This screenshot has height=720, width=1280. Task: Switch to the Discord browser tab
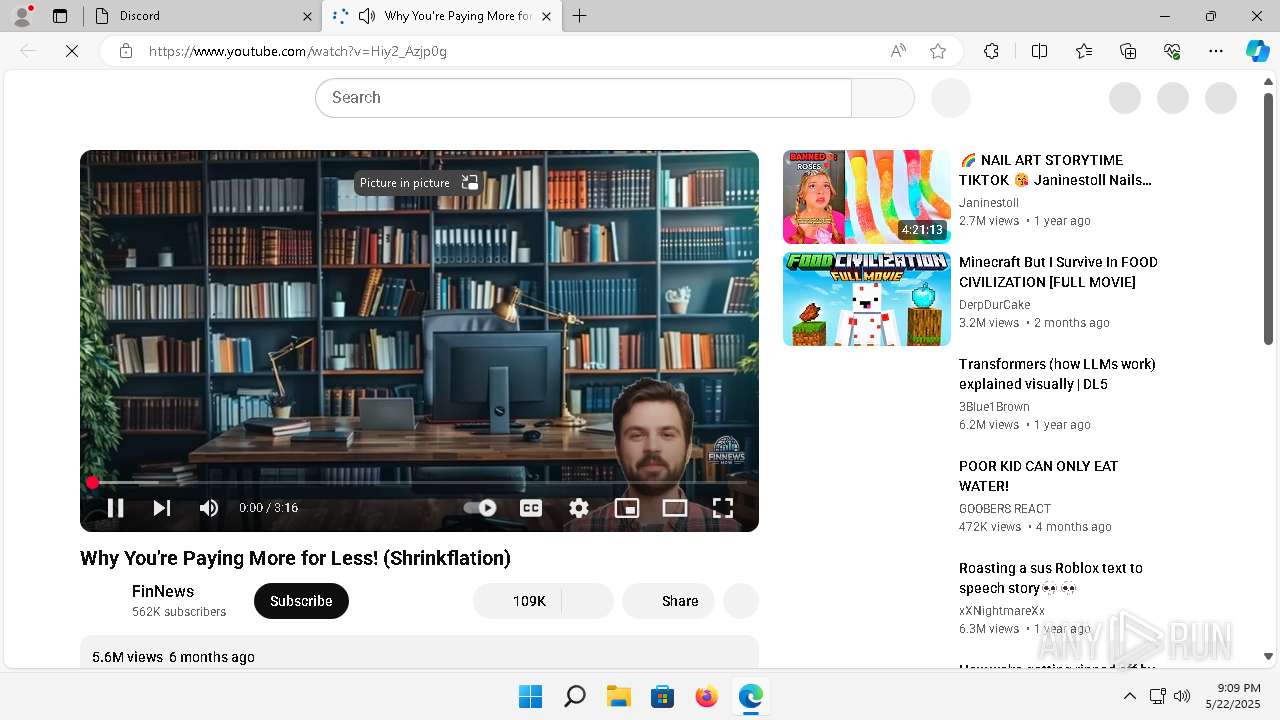click(x=200, y=16)
